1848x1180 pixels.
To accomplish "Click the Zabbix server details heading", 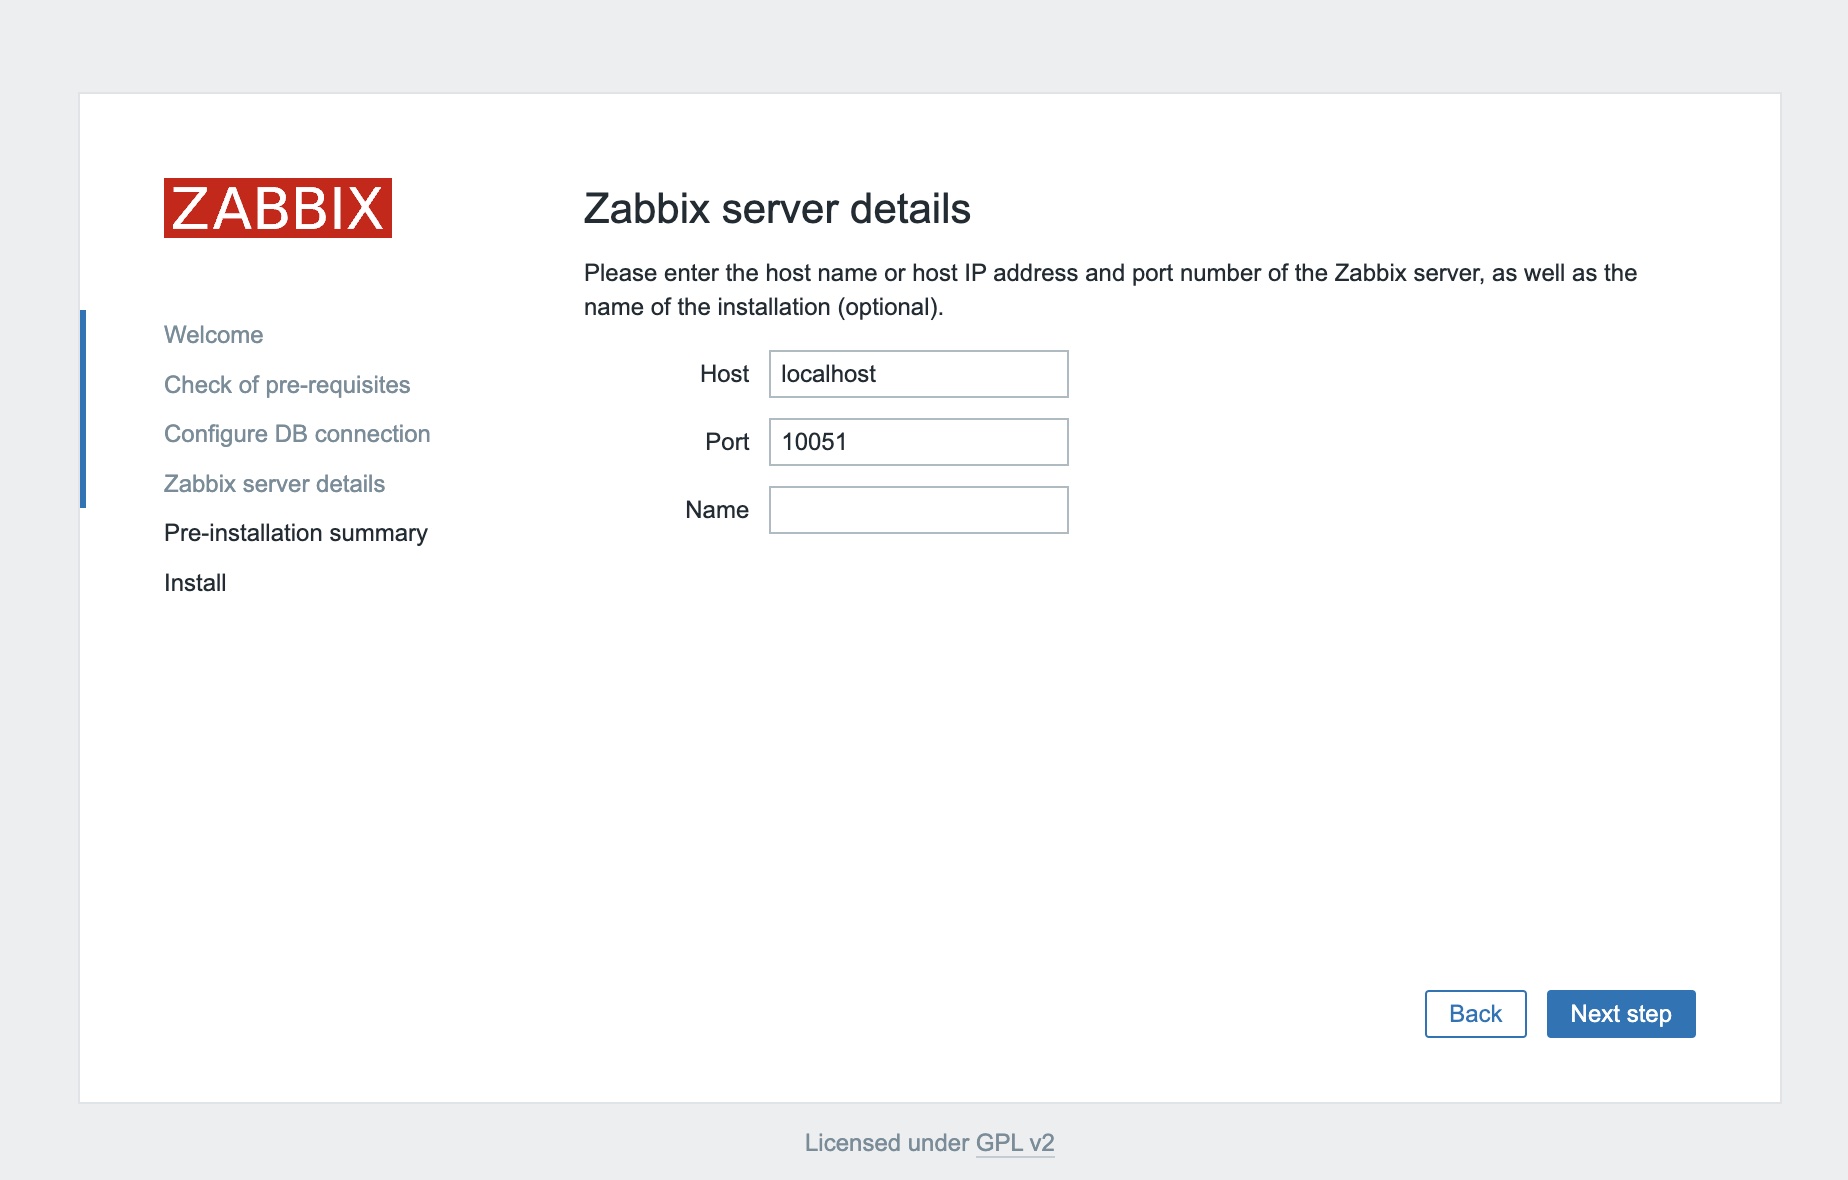I will click(x=777, y=209).
